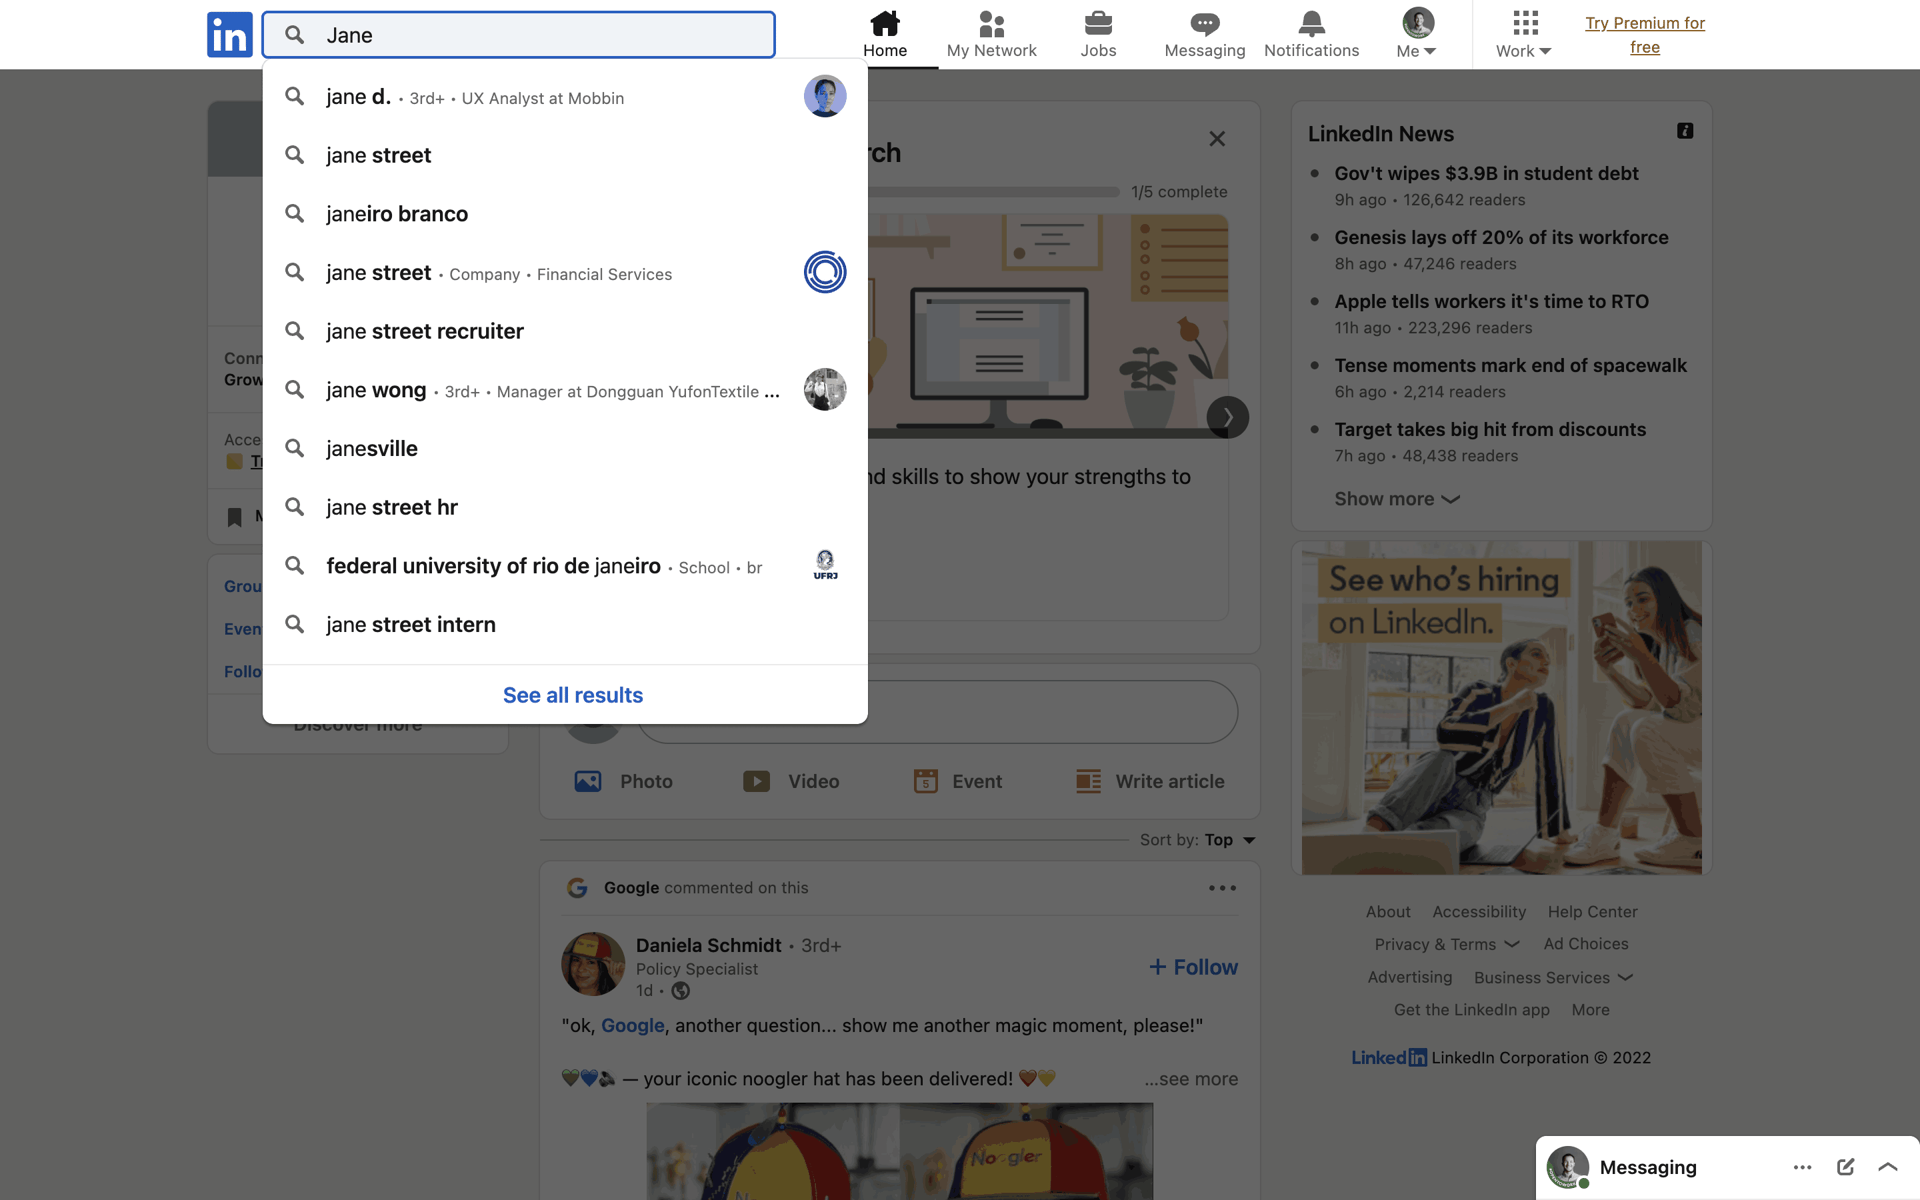The image size is (1920, 1200).
Task: Close the profile completion card
Action: pyautogui.click(x=1217, y=139)
